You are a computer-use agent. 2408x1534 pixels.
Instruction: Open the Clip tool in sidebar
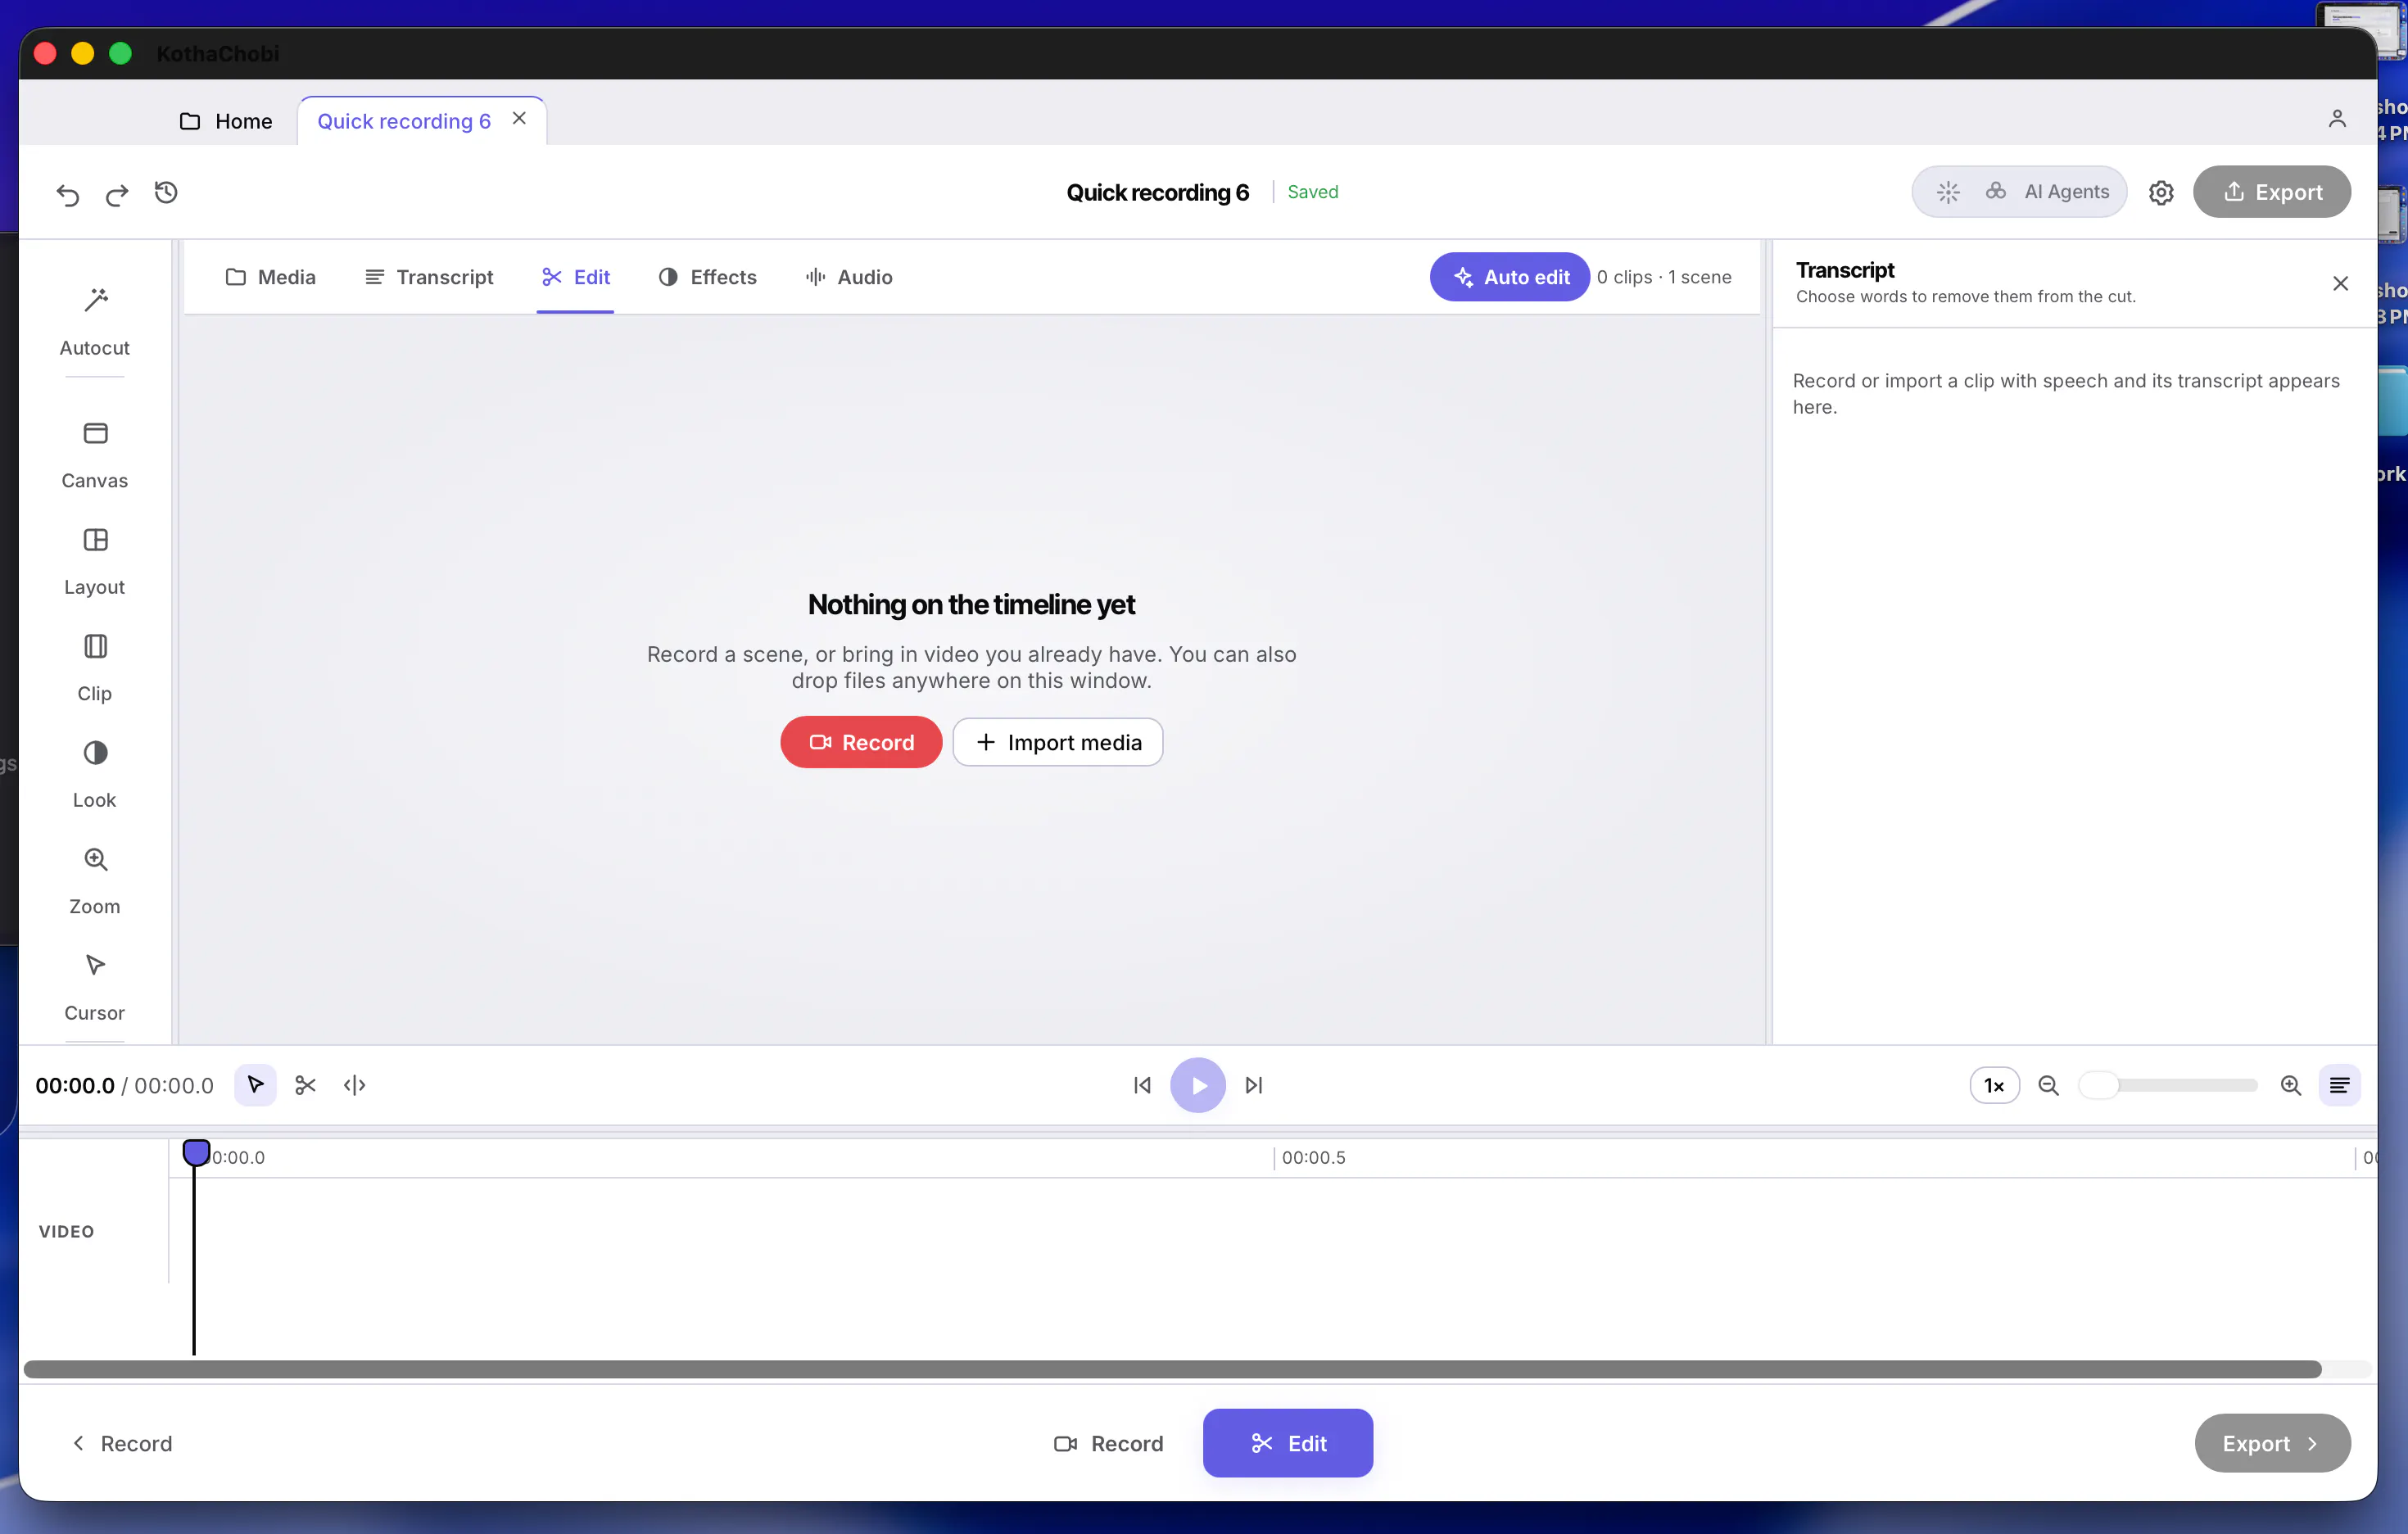pyautogui.click(x=95, y=667)
